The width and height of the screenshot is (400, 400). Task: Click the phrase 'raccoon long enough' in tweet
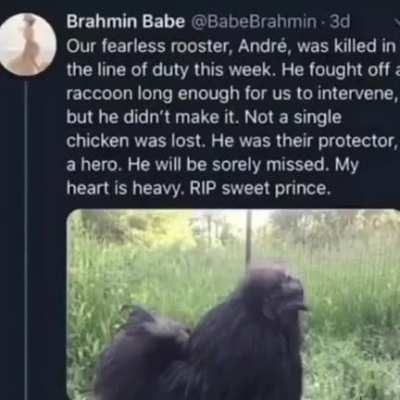[153, 94]
